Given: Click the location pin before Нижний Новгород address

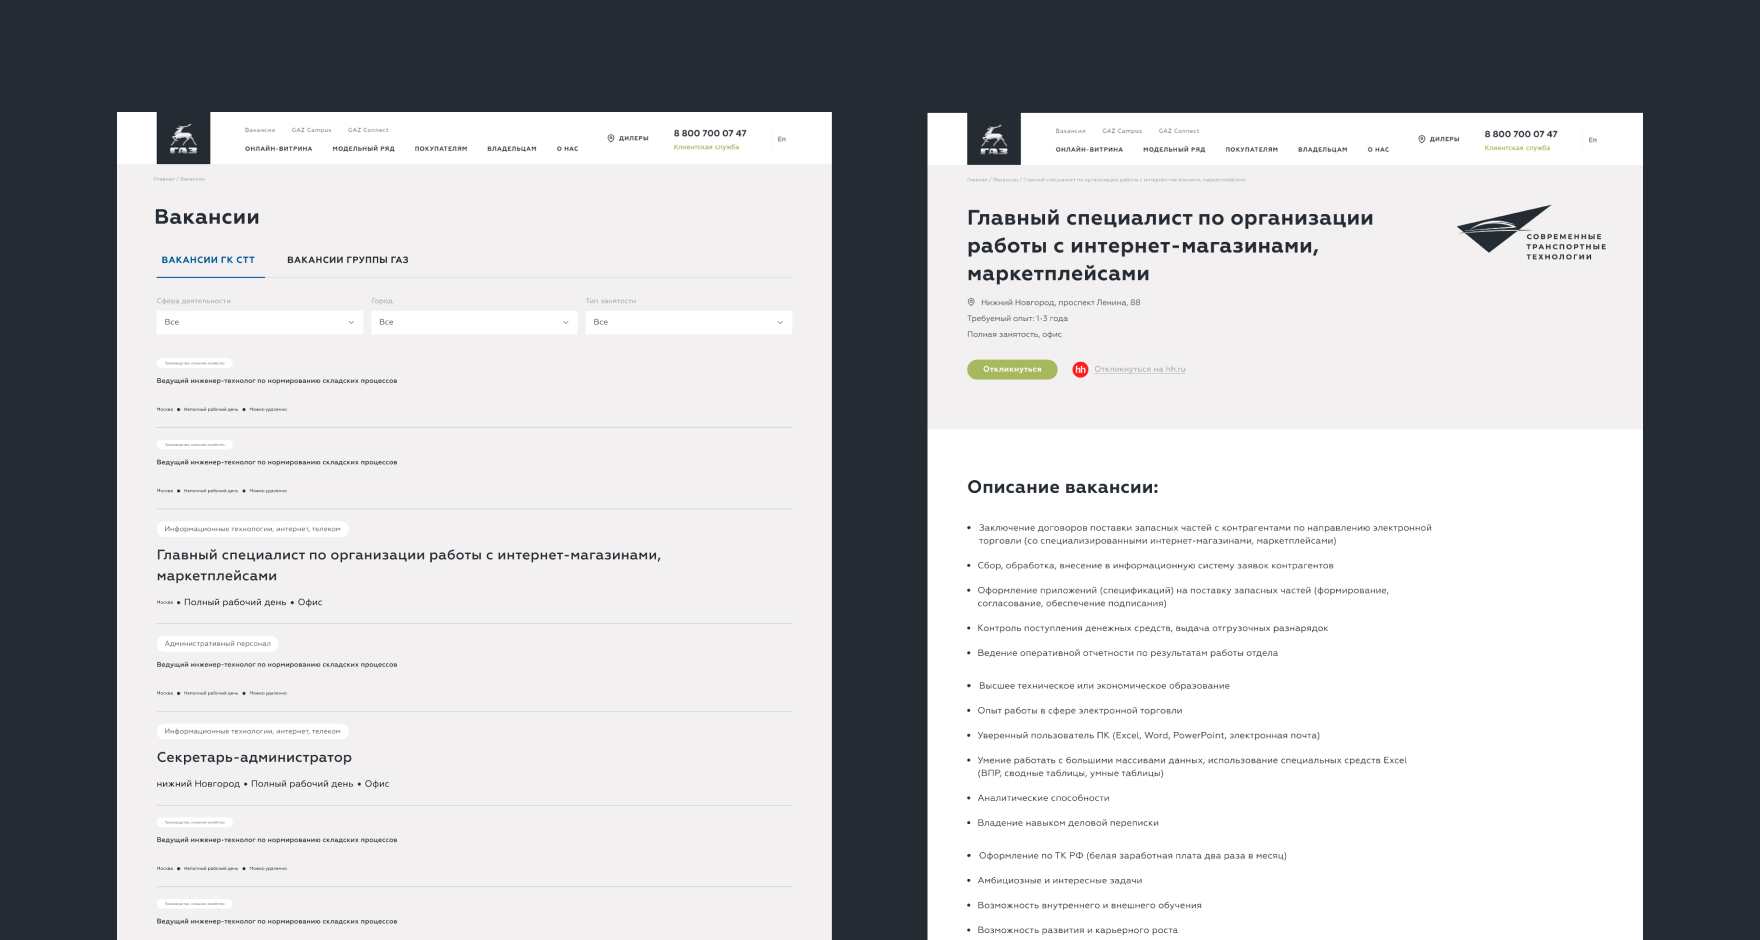Looking at the screenshot, I should pyautogui.click(x=969, y=302).
